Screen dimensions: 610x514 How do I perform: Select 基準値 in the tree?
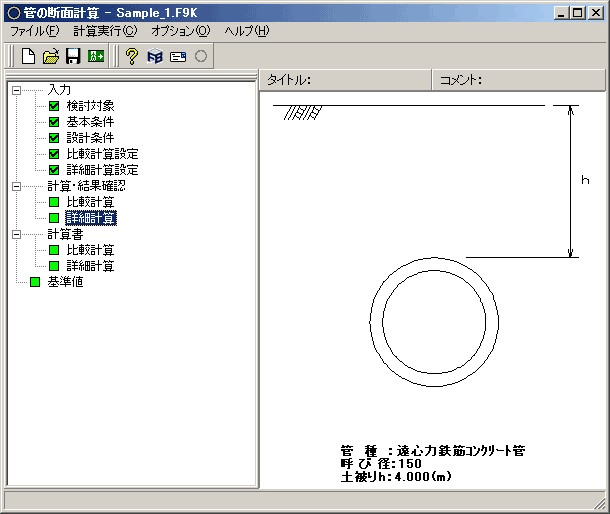(65, 282)
